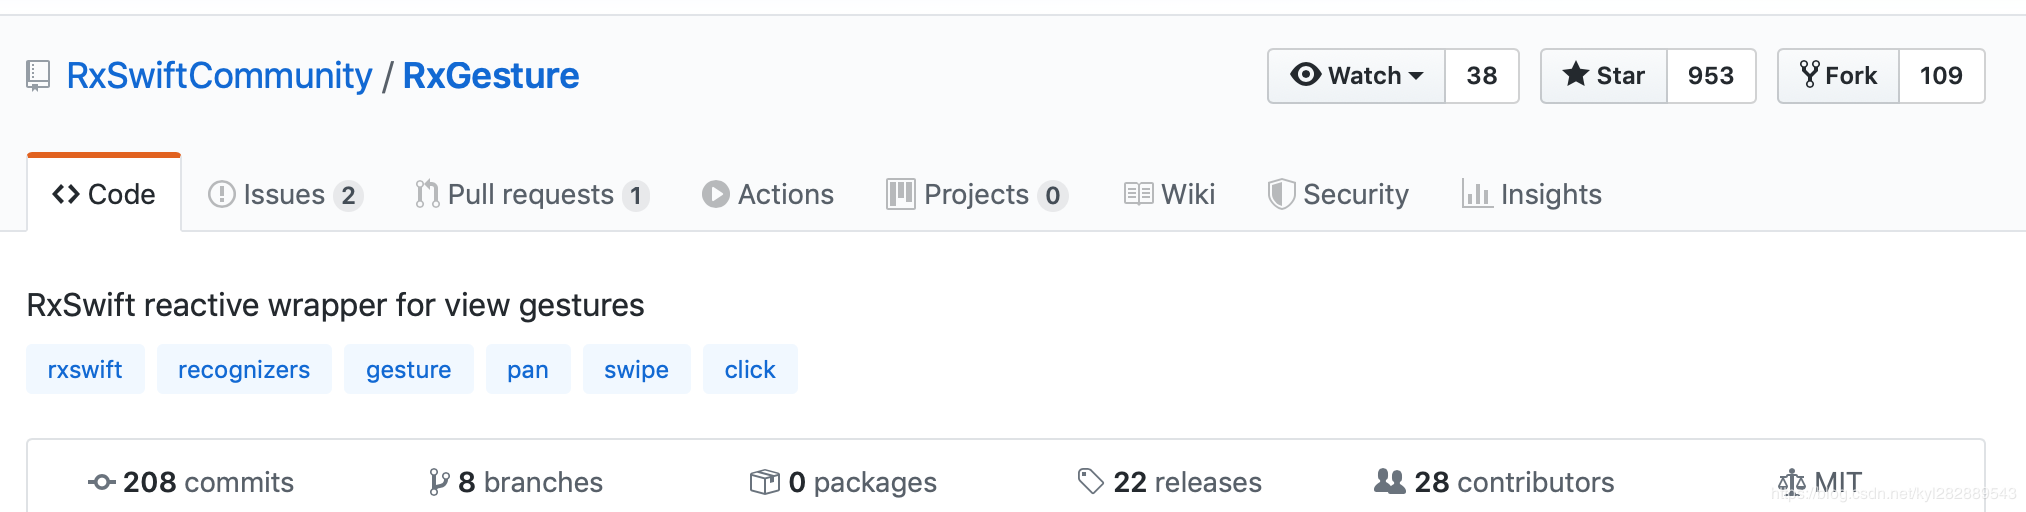Image resolution: width=2026 pixels, height=512 pixels.
Task: Select the rxswift topic tag
Action: (85, 369)
